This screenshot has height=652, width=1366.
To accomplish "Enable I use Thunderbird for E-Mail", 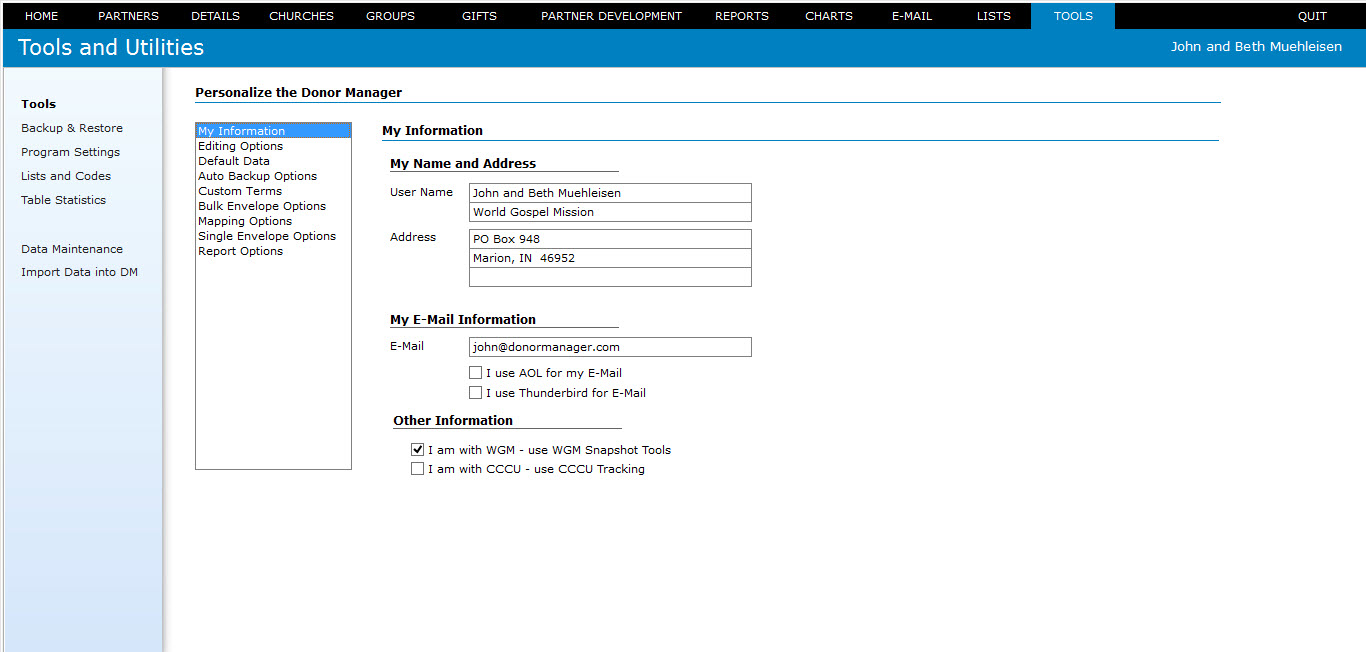I will pos(476,393).
